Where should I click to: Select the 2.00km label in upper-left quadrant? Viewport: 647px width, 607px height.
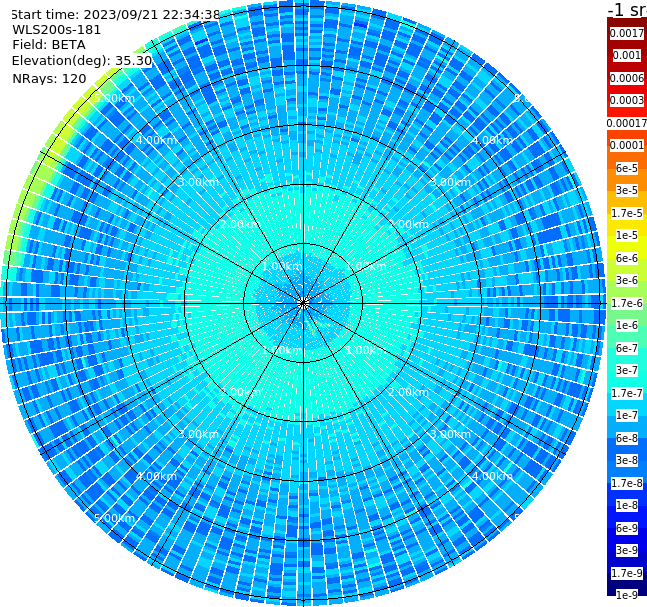pos(241,224)
